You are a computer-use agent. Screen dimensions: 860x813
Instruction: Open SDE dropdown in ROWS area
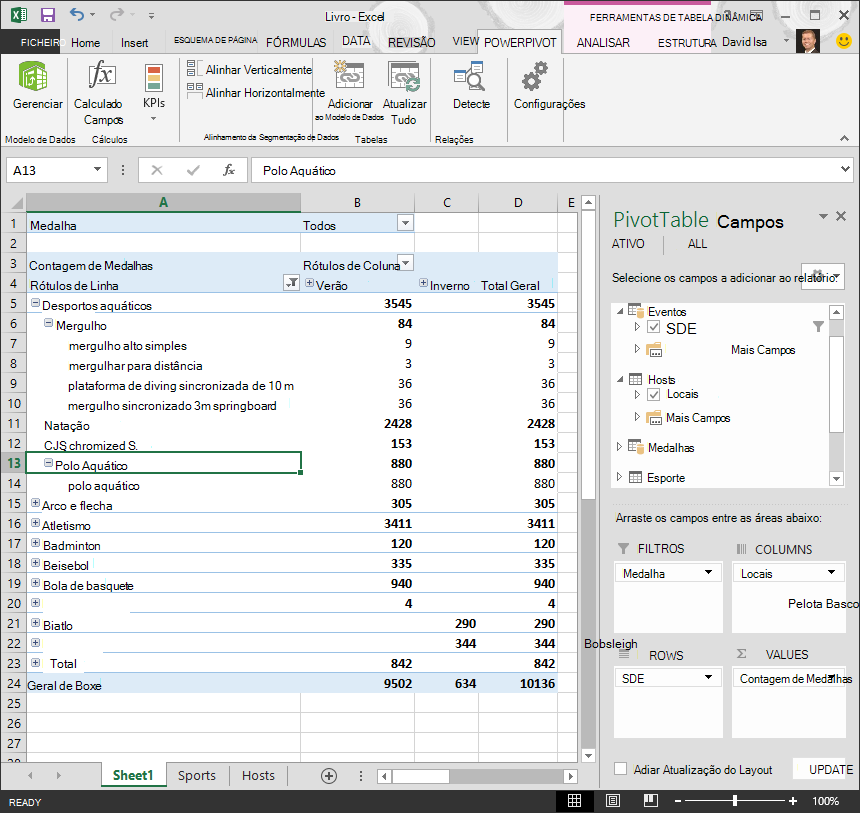[709, 678]
